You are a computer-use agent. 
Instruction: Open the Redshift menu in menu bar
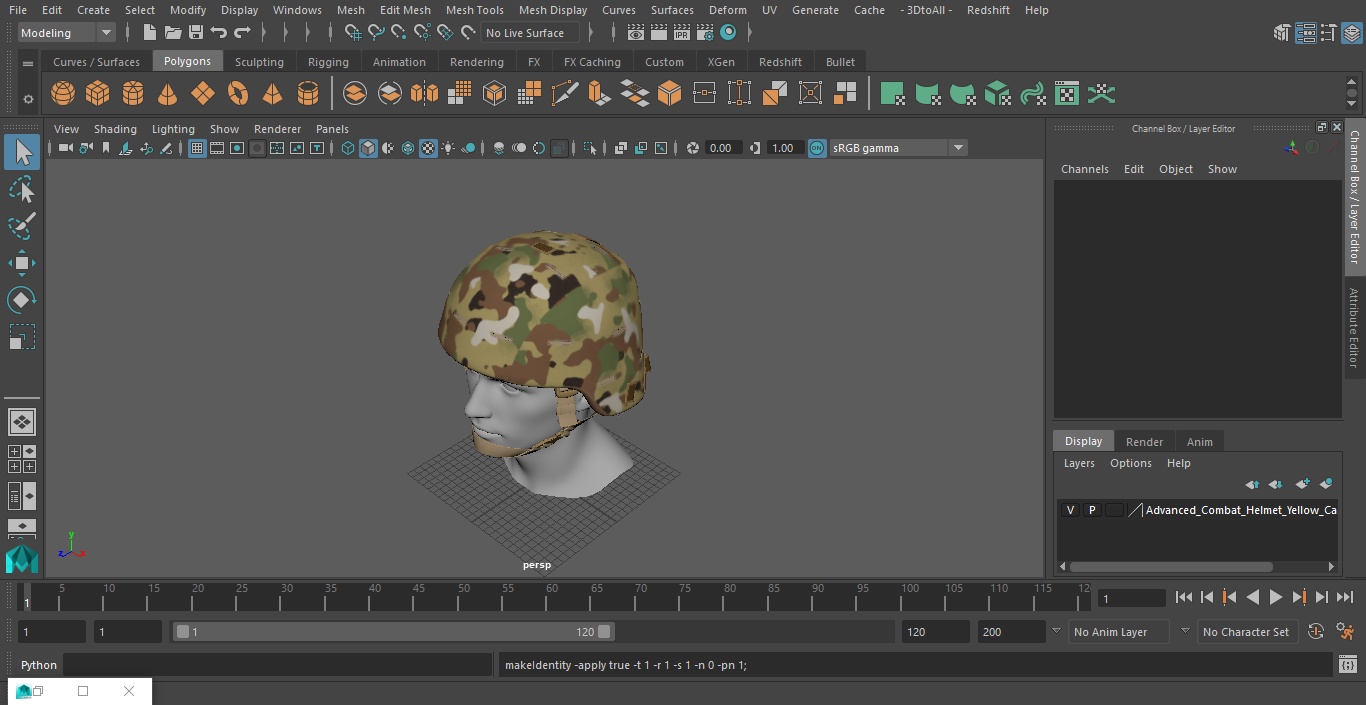(988, 10)
